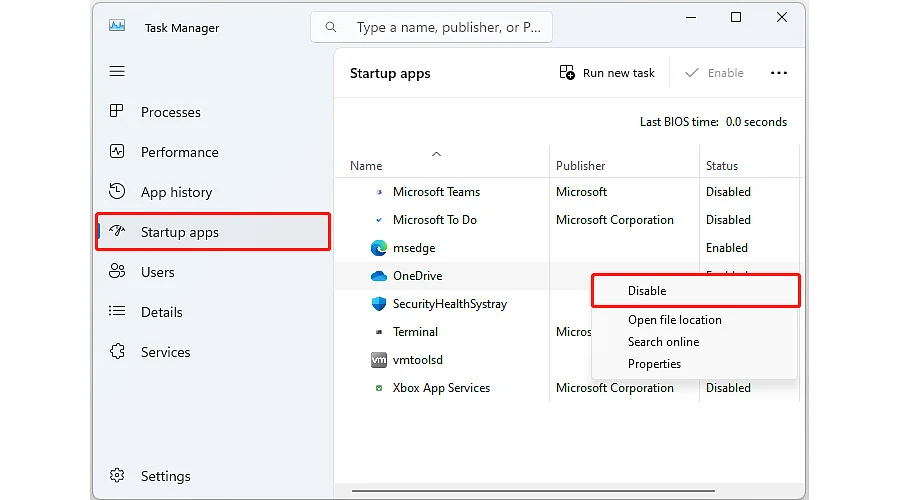
Task: Select the Microsoft To Do row
Action: click(x=566, y=220)
